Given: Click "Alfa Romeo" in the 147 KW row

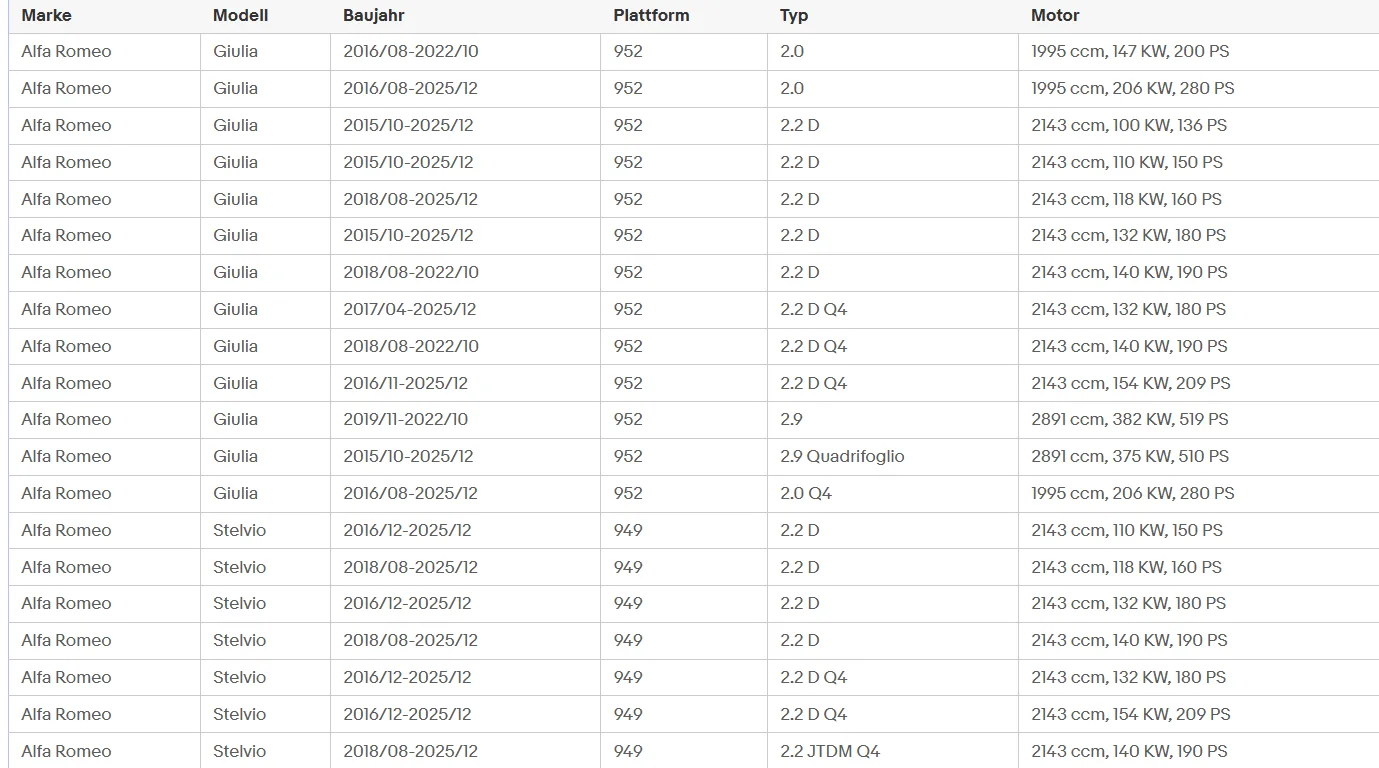Looking at the screenshot, I should pos(66,51).
